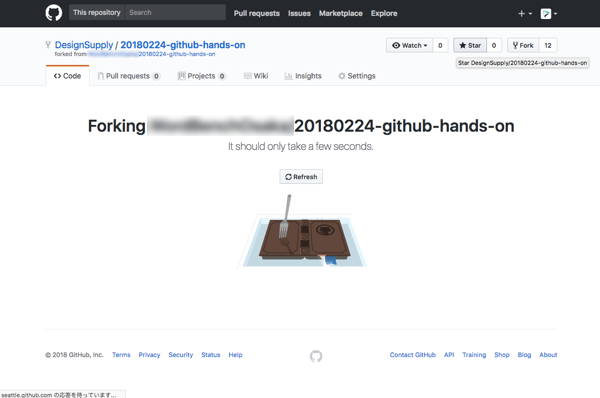The height and width of the screenshot is (398, 600).
Task: Open the 20180224-github-hands-on repository title link
Action: click(183, 45)
